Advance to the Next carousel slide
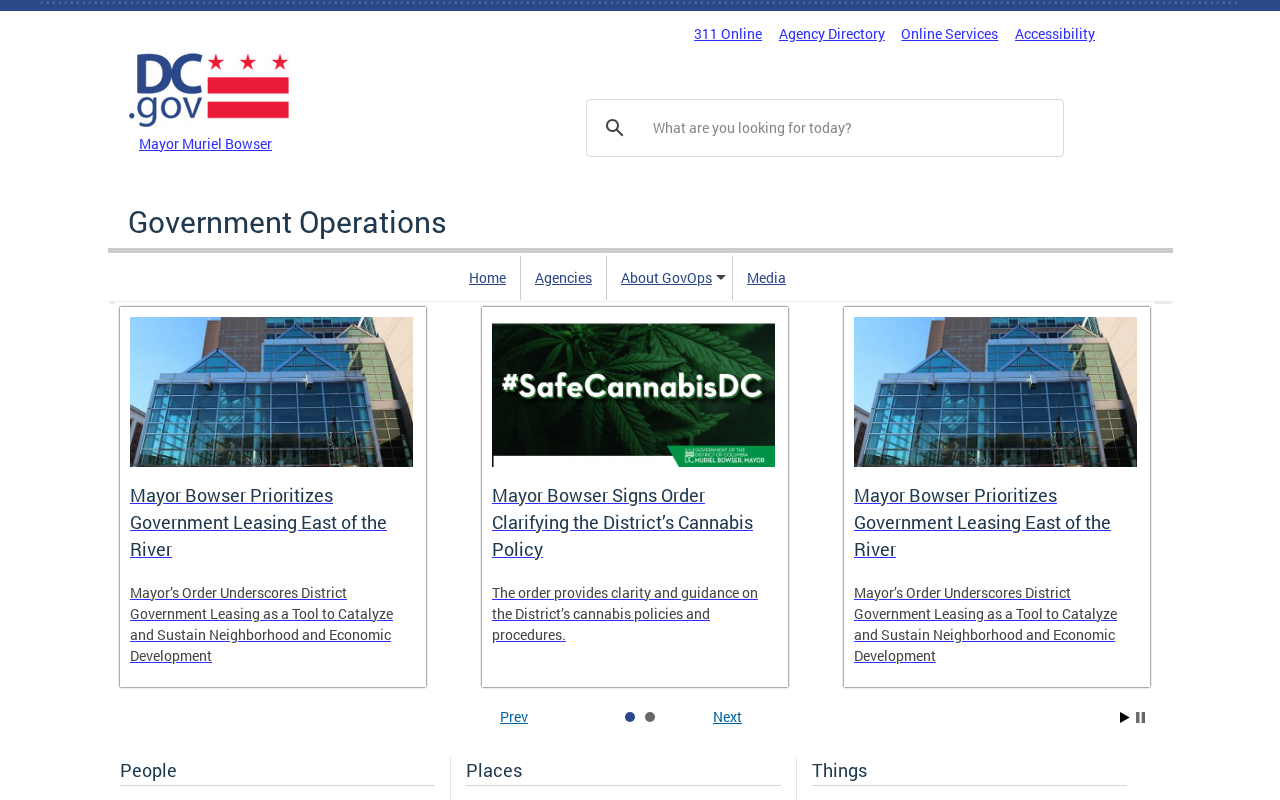Image resolution: width=1280 pixels, height=800 pixels. click(727, 717)
